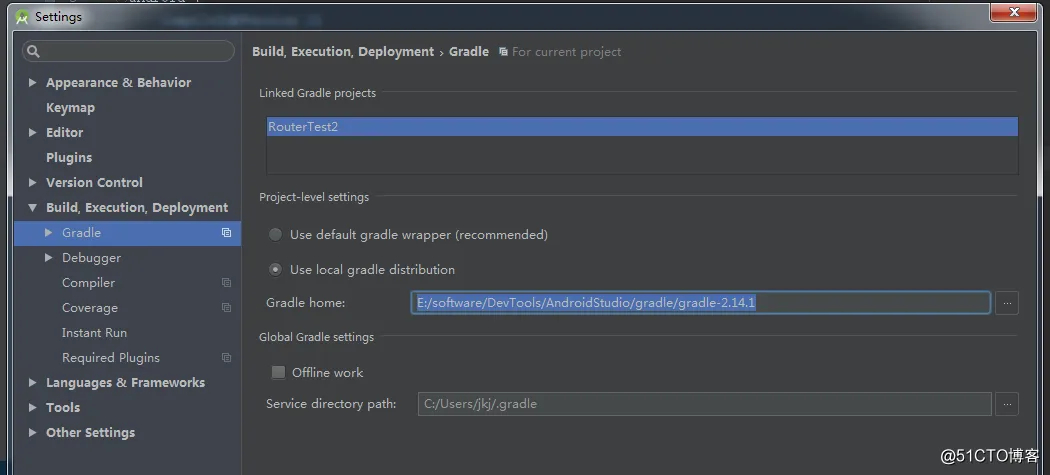
Task: Browse for the Gradle home folder
Action: click(1007, 302)
